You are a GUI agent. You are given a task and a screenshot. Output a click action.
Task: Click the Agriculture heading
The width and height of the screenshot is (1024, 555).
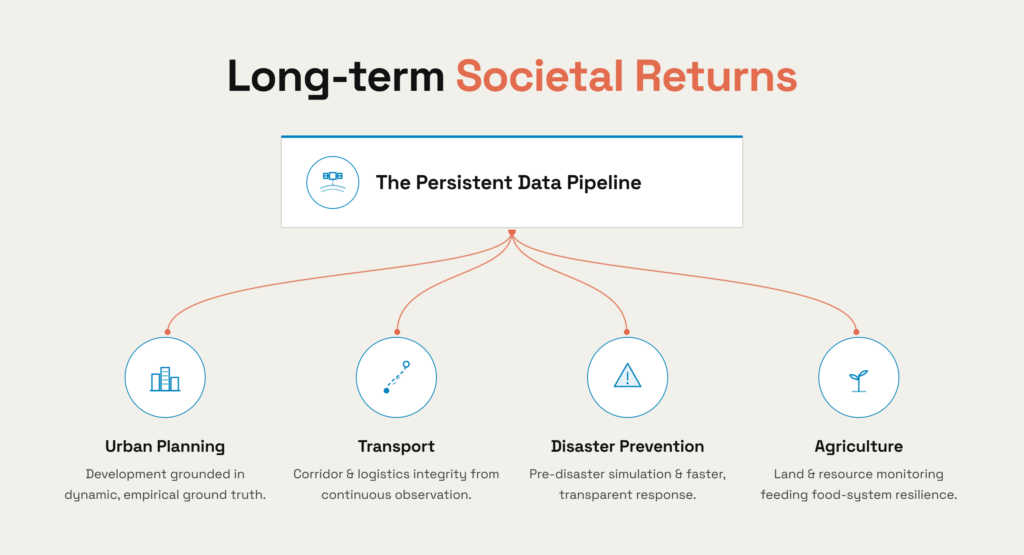(859, 447)
